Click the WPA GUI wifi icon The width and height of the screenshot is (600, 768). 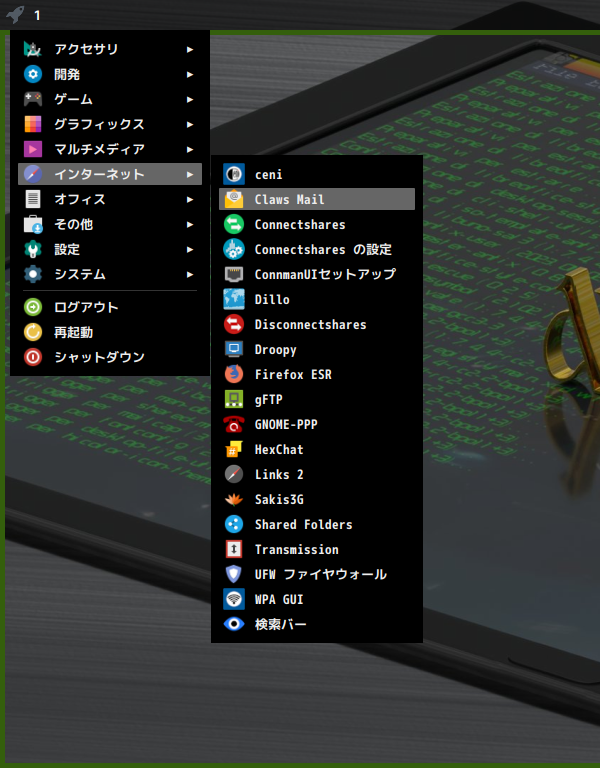pos(234,599)
